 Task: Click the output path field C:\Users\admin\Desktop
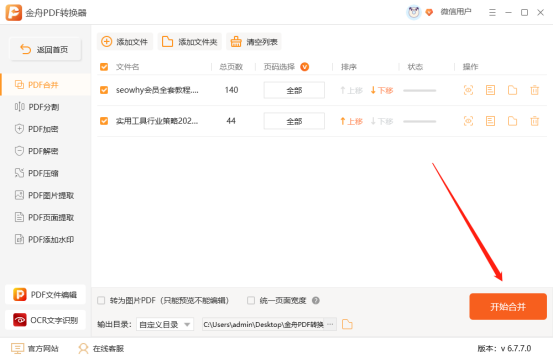(x=263, y=324)
